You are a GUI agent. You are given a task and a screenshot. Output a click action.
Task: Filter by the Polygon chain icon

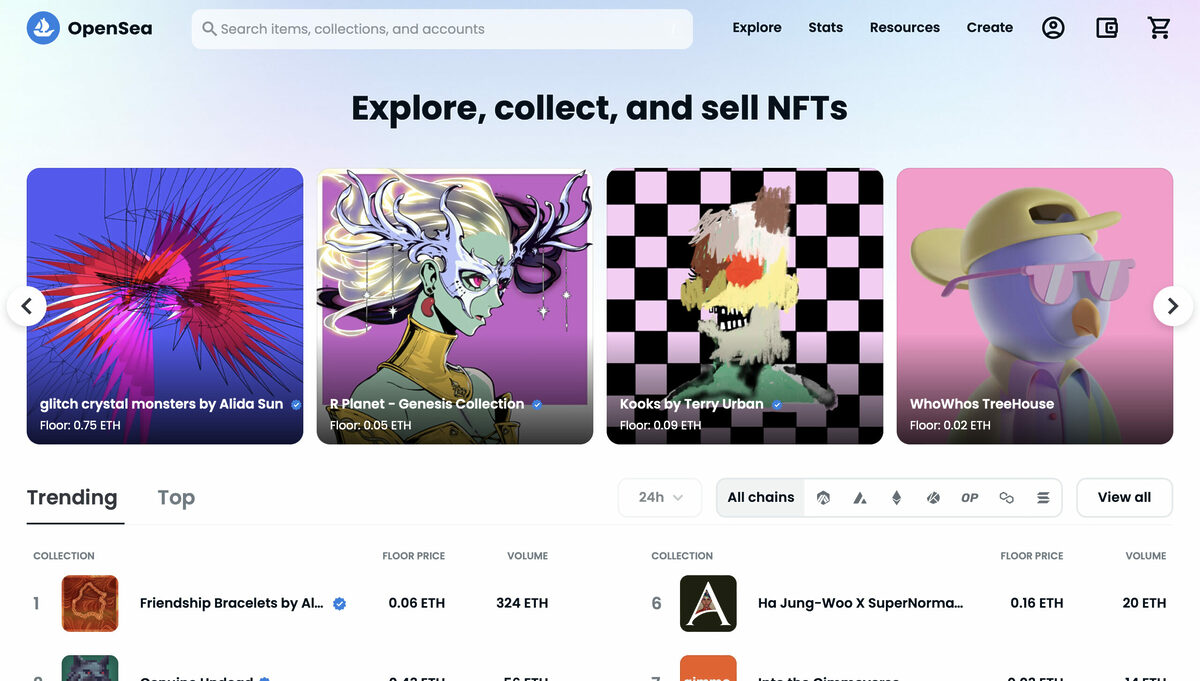[x=1006, y=497]
